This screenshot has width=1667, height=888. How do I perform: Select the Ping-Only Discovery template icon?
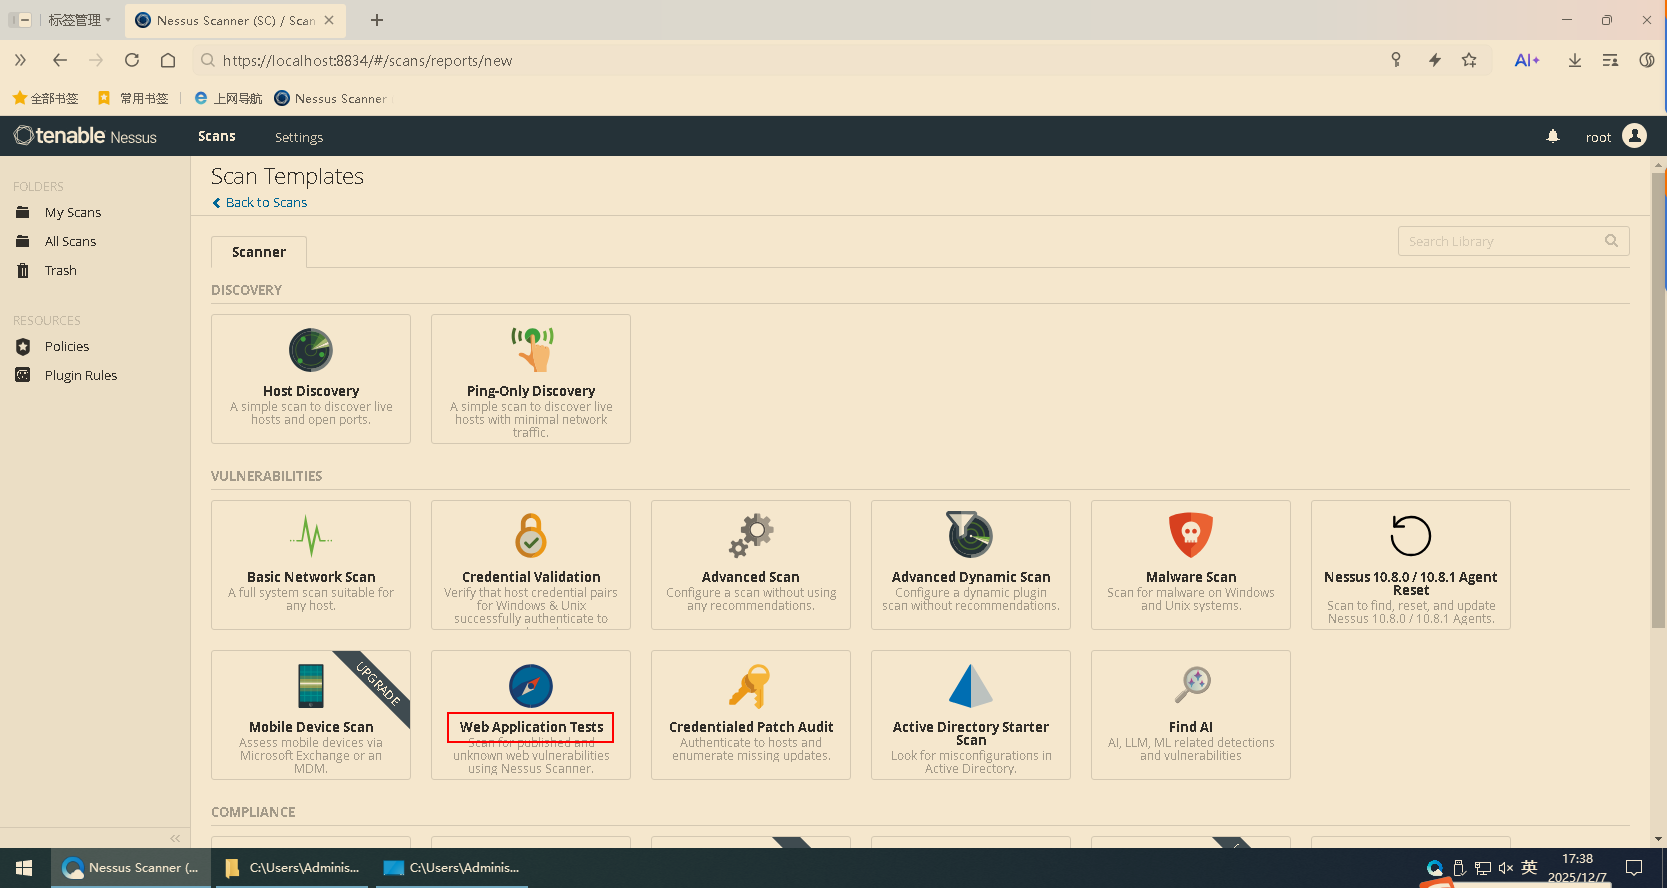(x=531, y=350)
